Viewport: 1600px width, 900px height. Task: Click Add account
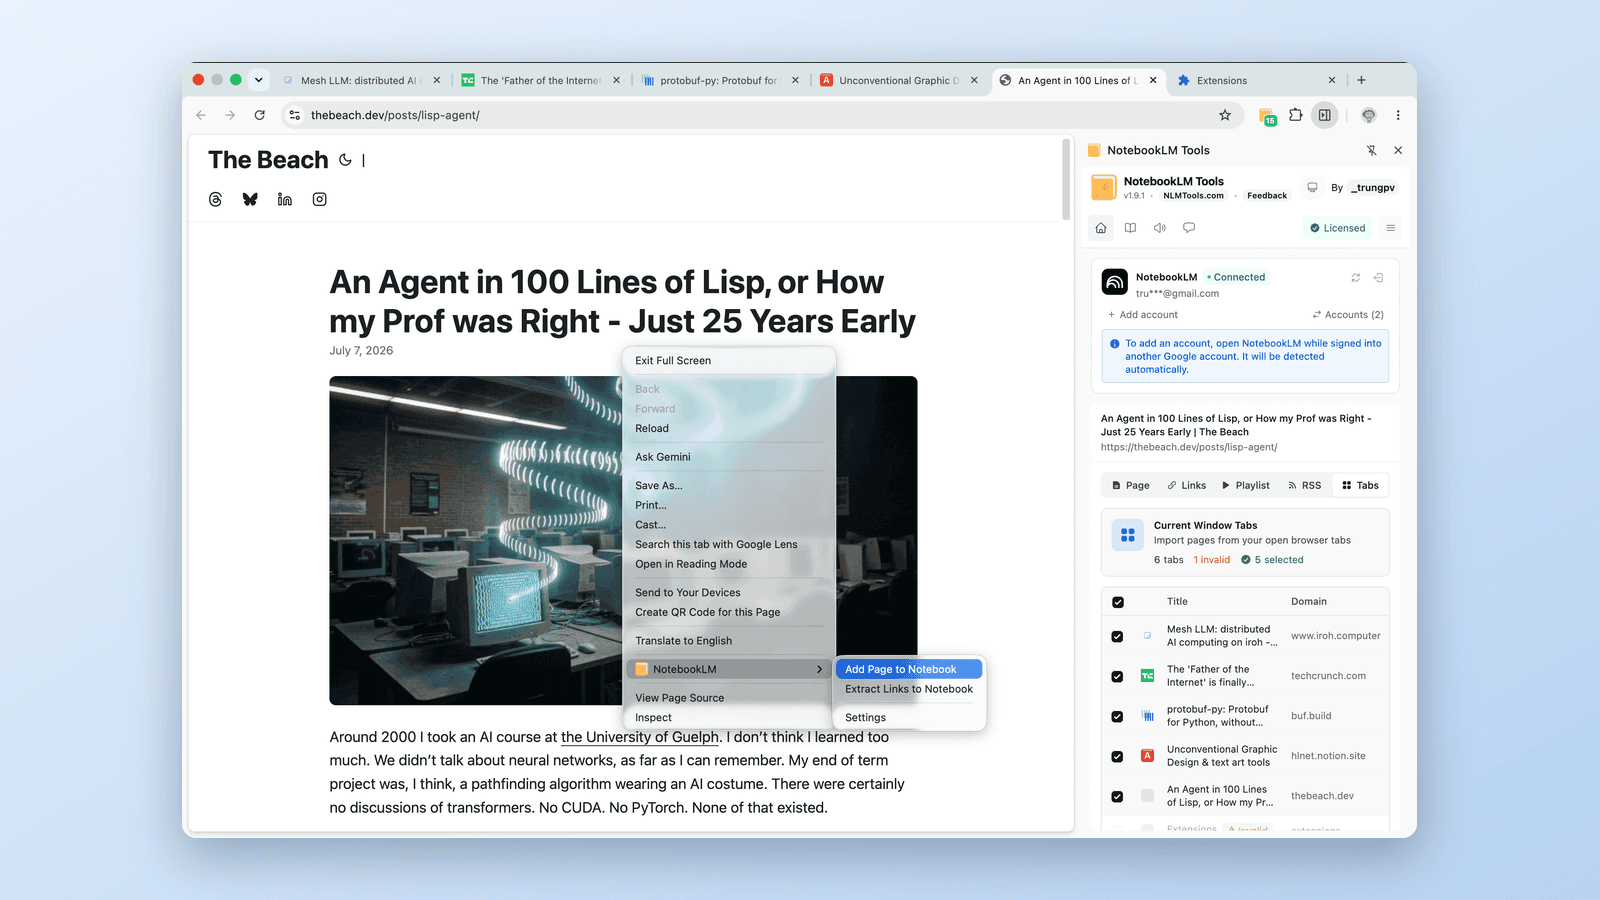click(x=1142, y=315)
